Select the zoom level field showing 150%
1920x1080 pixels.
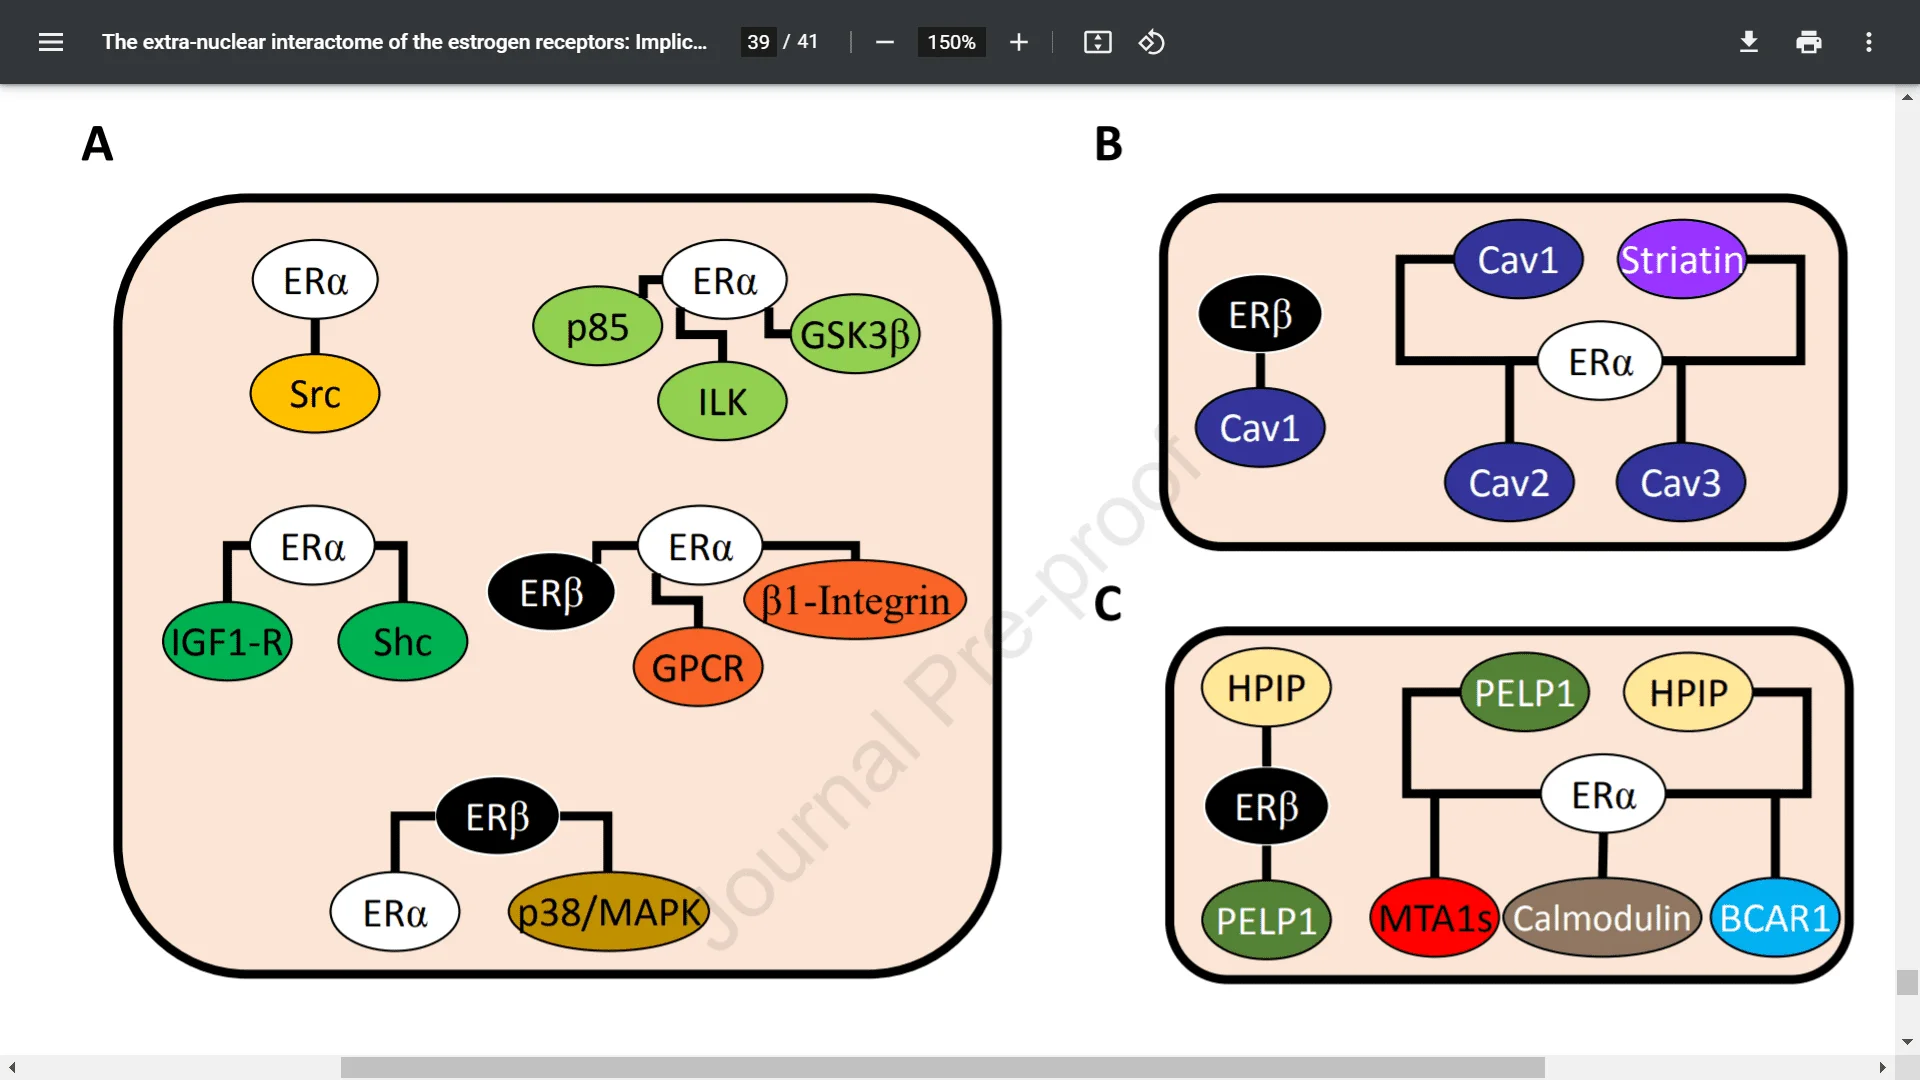951,42
